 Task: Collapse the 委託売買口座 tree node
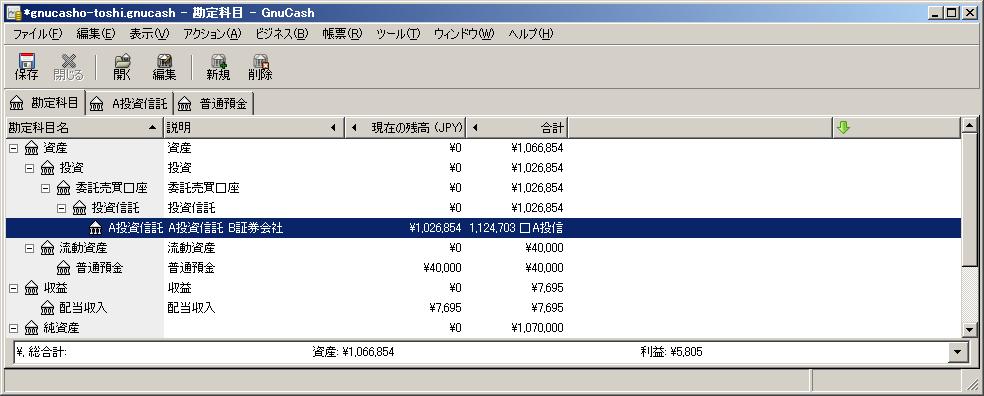click(x=45, y=188)
